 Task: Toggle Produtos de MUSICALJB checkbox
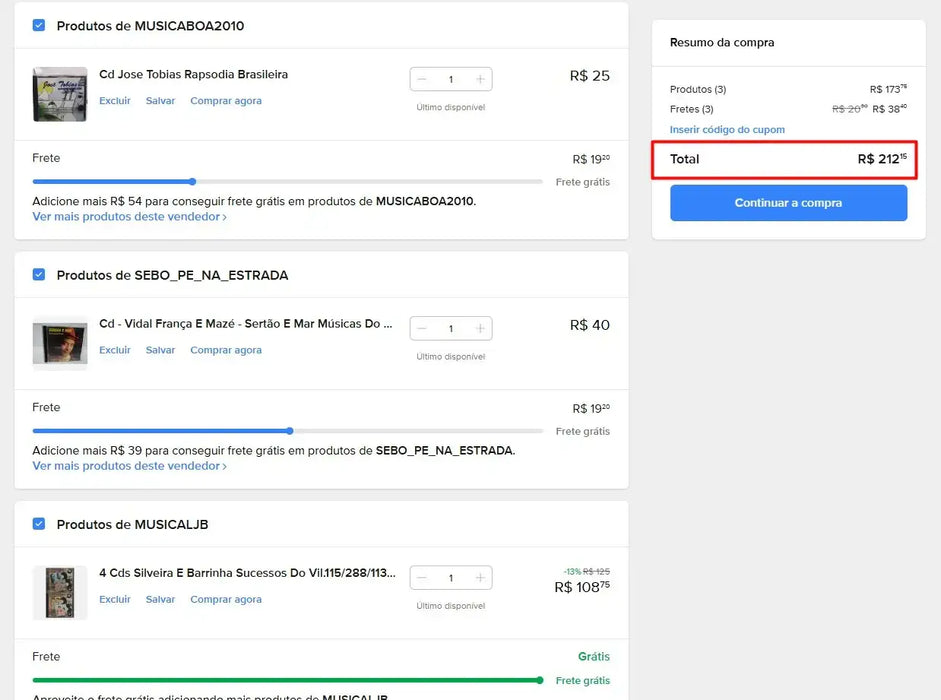point(39,524)
